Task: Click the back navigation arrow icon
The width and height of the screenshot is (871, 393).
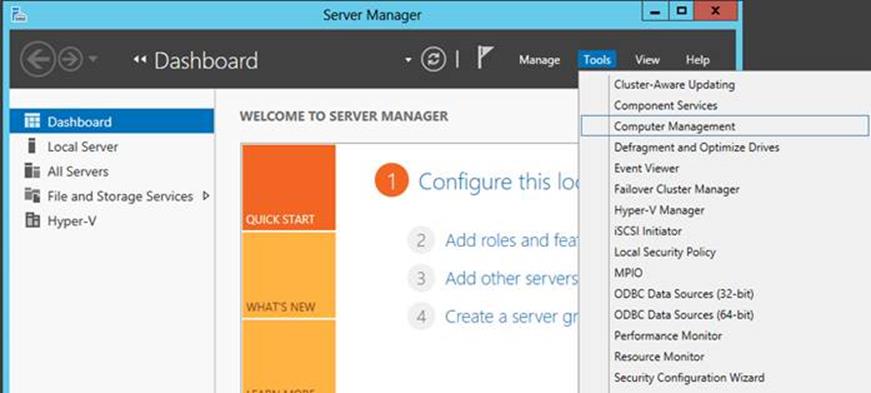Action: pyautogui.click(x=37, y=59)
